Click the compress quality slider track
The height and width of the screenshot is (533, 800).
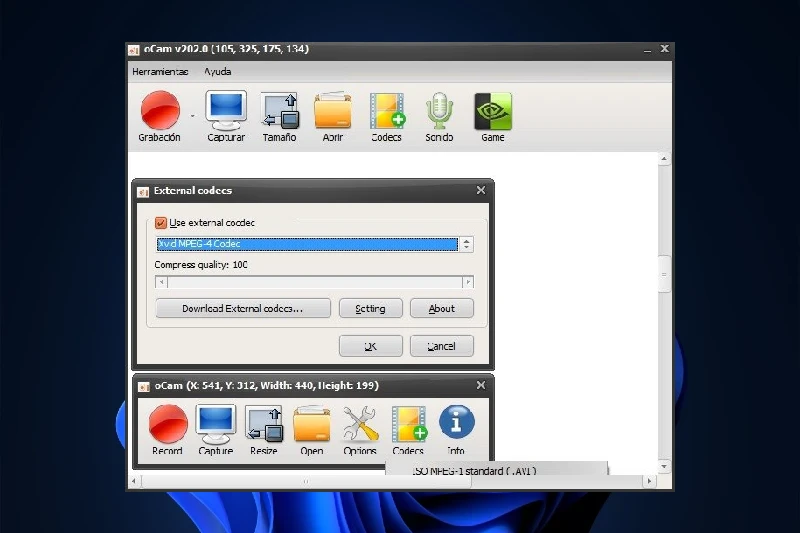pos(314,282)
